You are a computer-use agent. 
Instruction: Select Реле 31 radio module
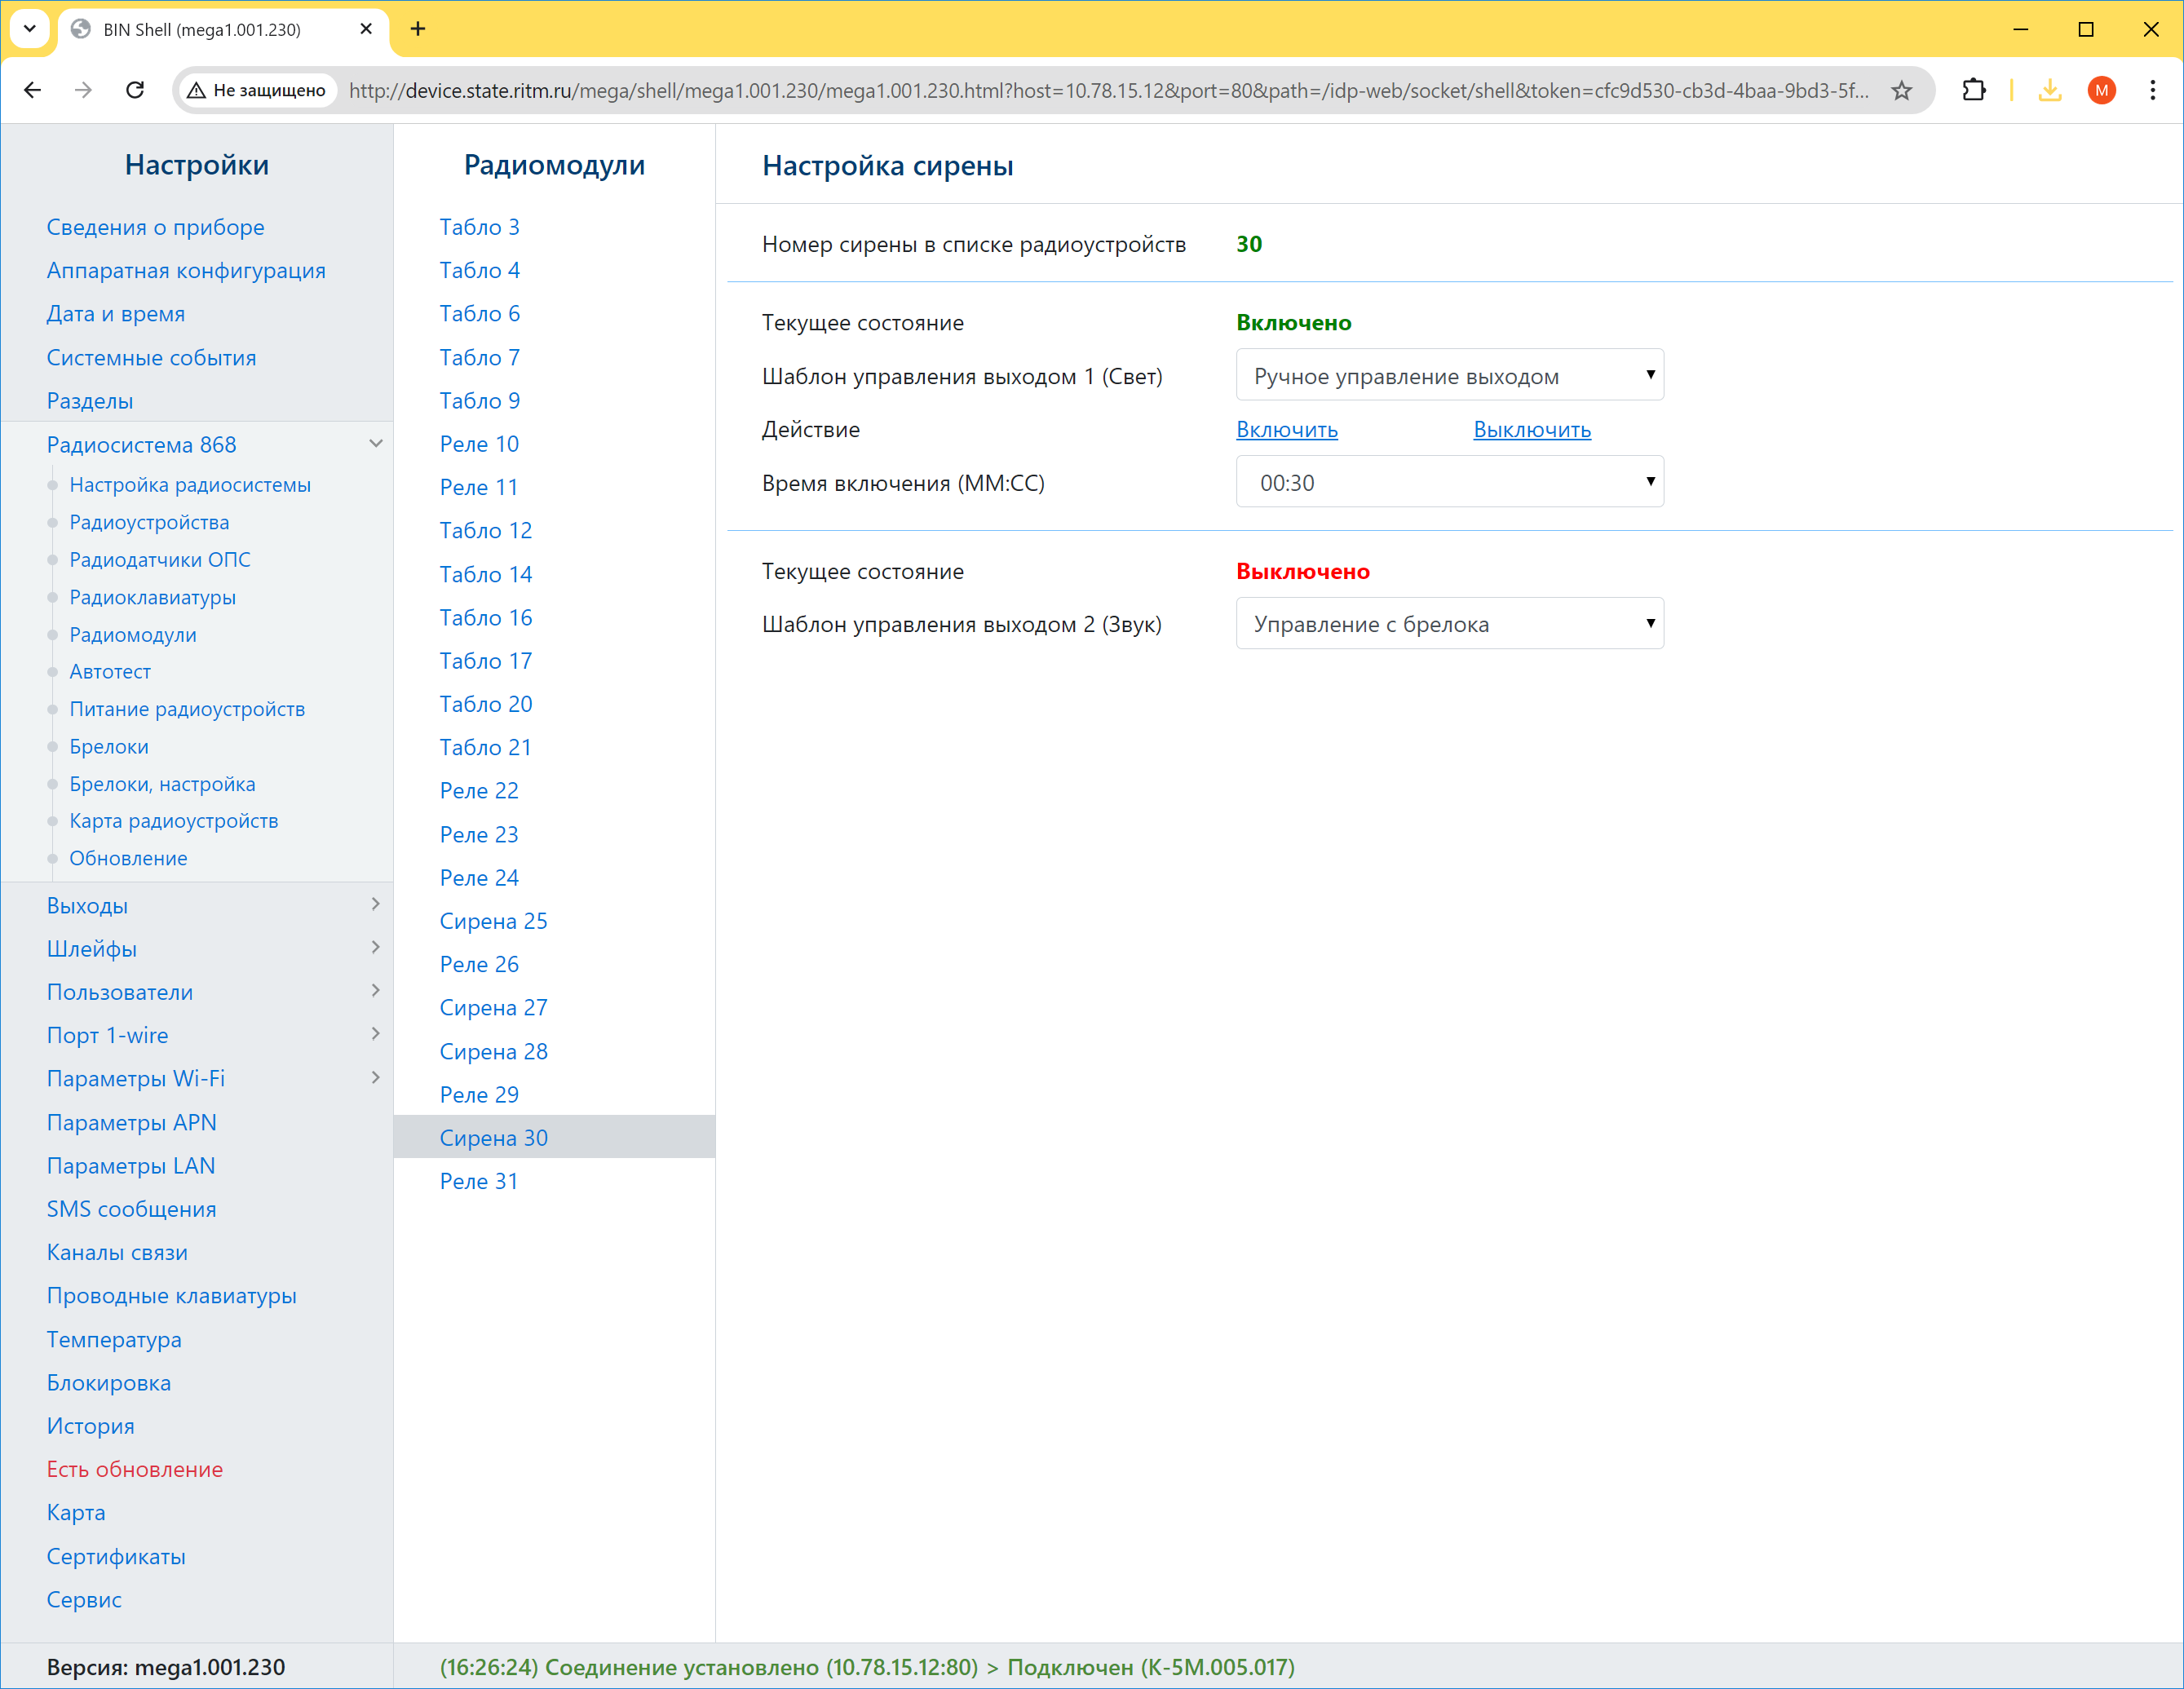[479, 1181]
